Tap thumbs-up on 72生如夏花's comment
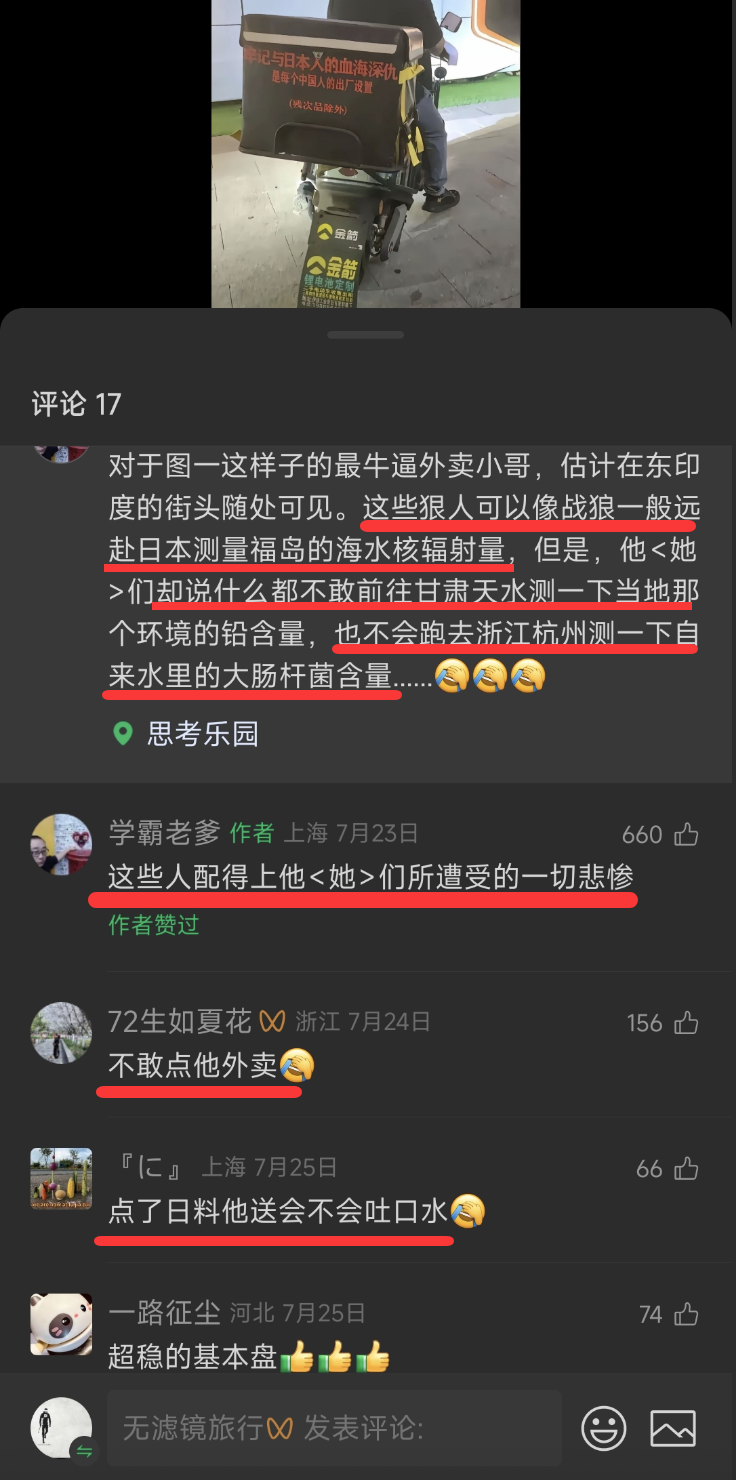This screenshot has width=736, height=1480. (x=686, y=1023)
